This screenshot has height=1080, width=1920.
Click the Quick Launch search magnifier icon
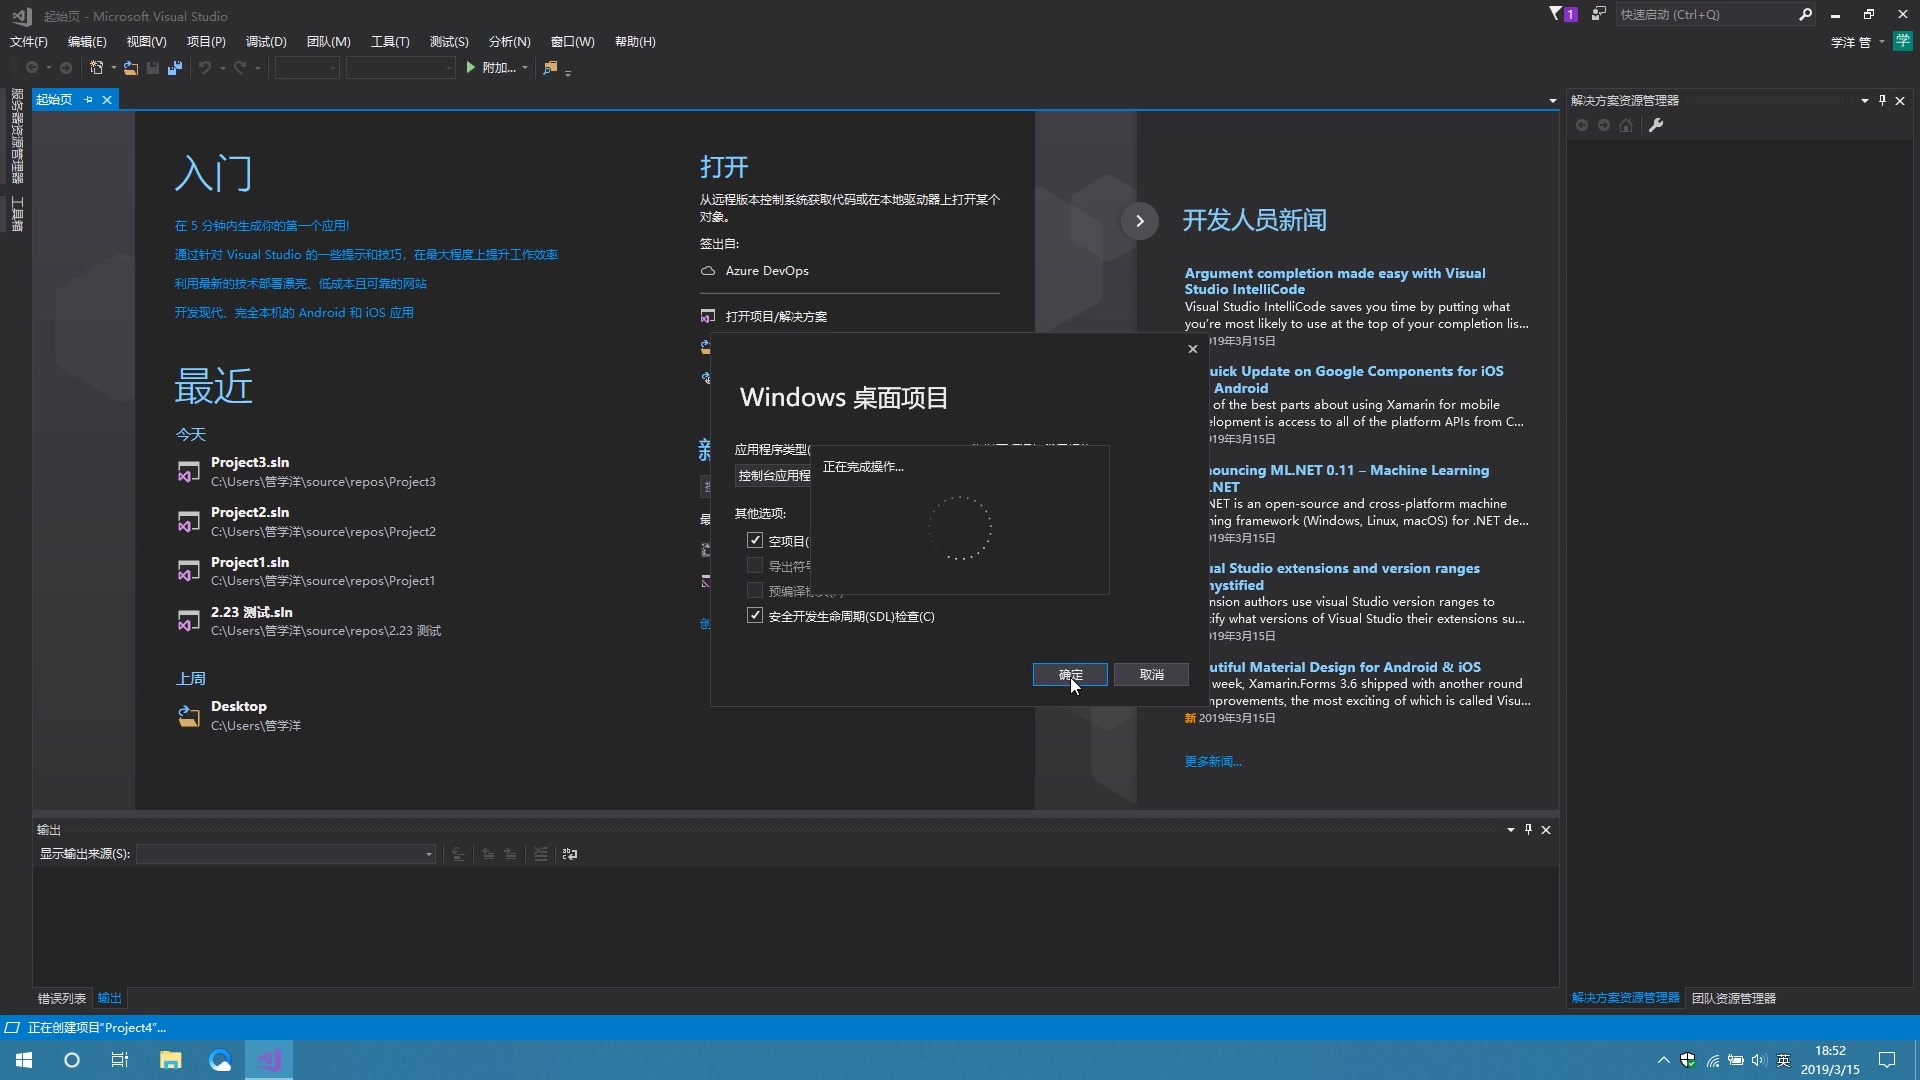tap(1805, 14)
